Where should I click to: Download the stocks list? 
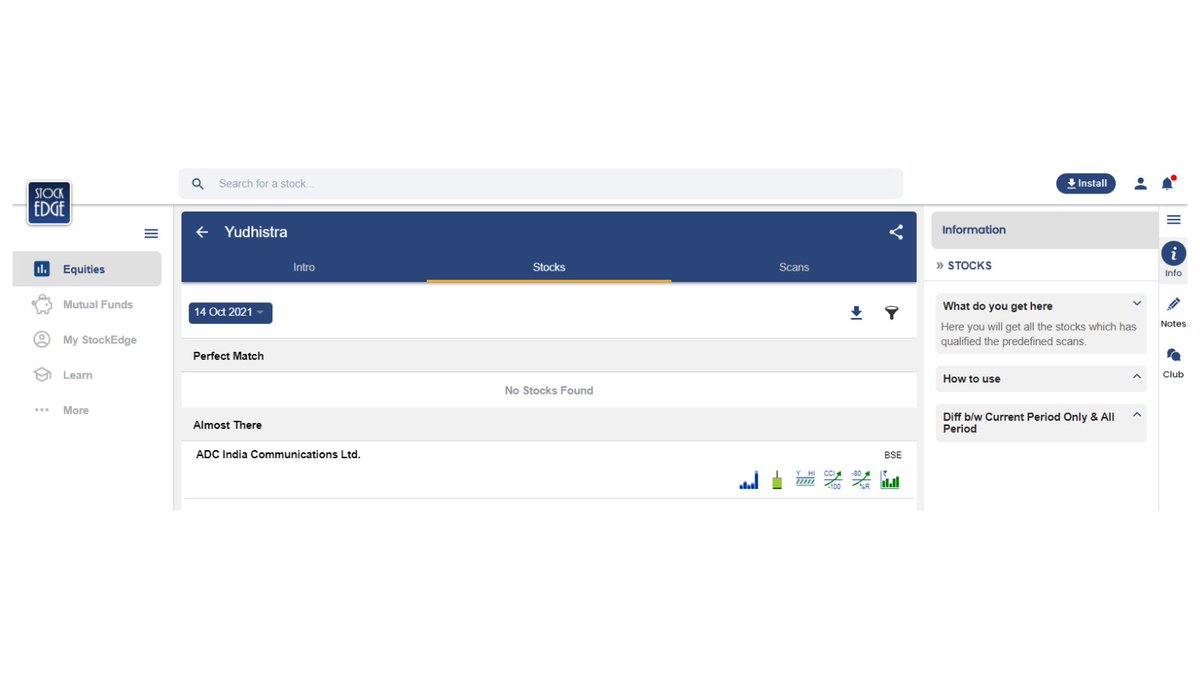pyautogui.click(x=856, y=313)
